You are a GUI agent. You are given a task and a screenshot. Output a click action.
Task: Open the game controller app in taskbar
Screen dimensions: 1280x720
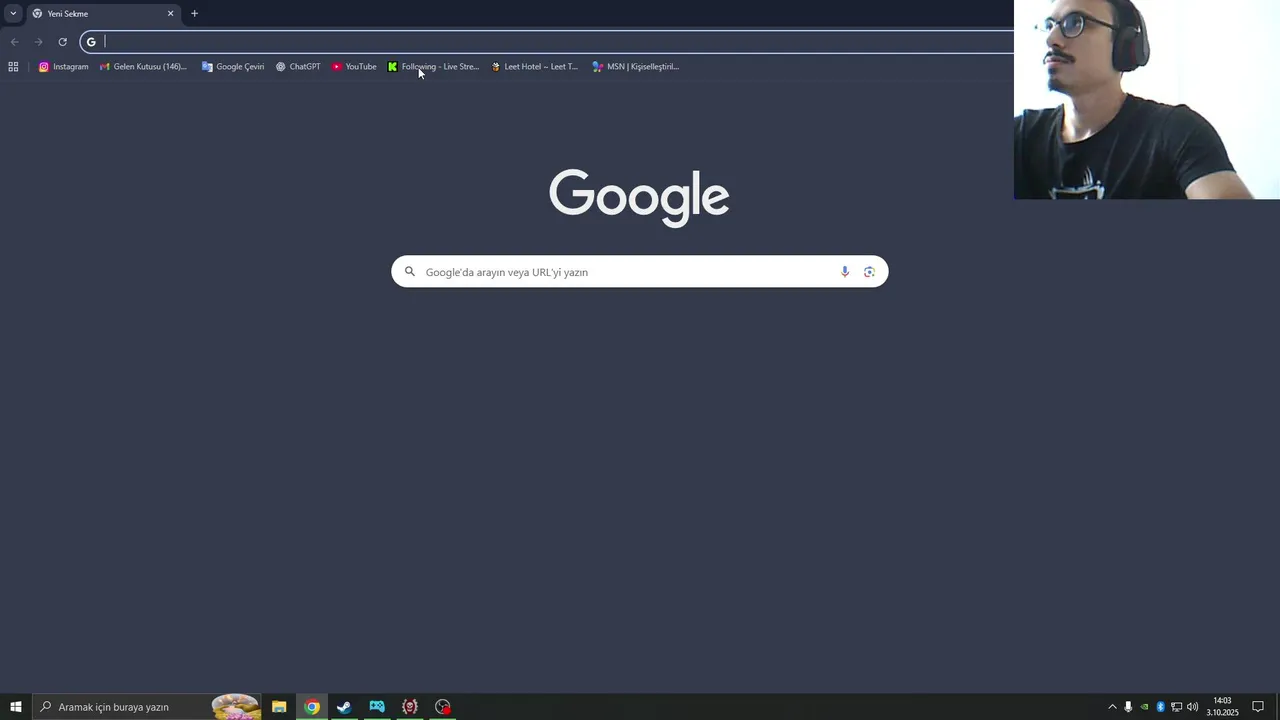pyautogui.click(x=377, y=707)
